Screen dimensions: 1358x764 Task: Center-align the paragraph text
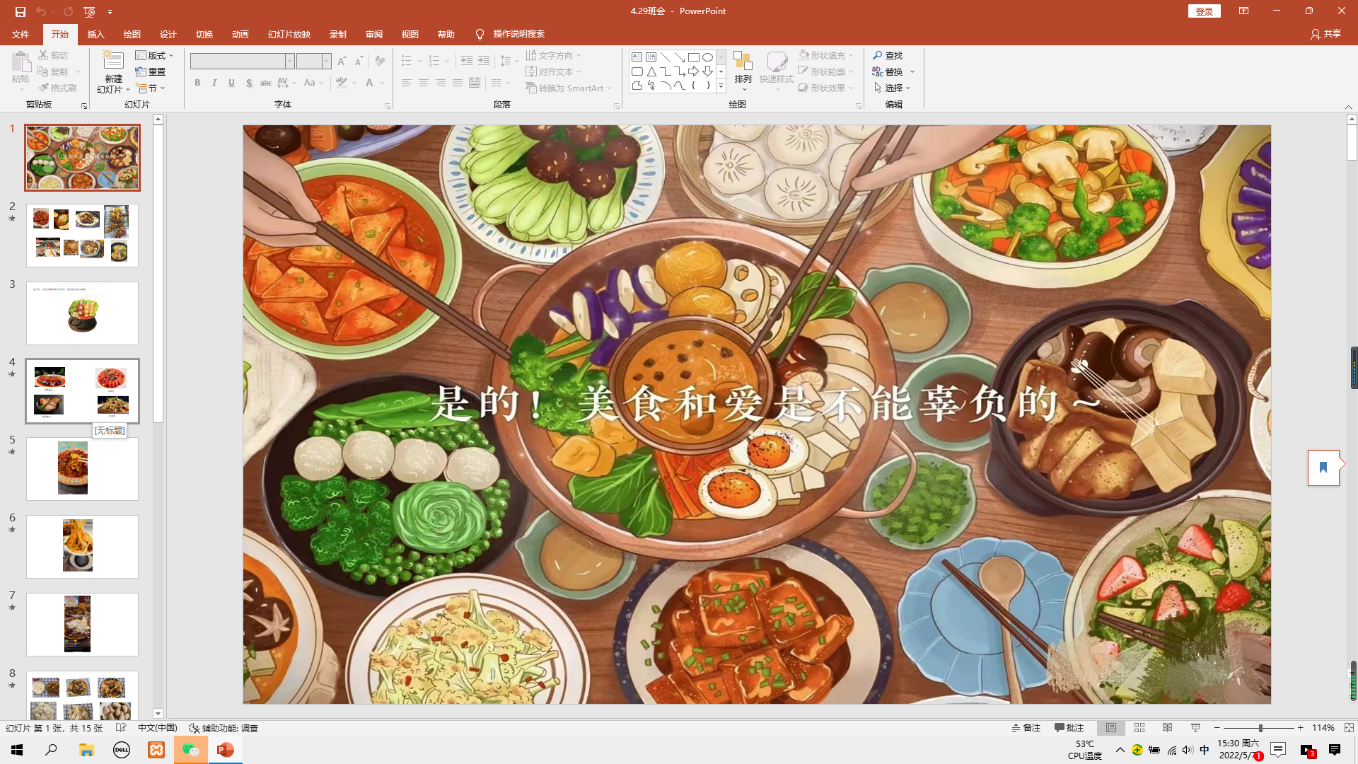(423, 83)
